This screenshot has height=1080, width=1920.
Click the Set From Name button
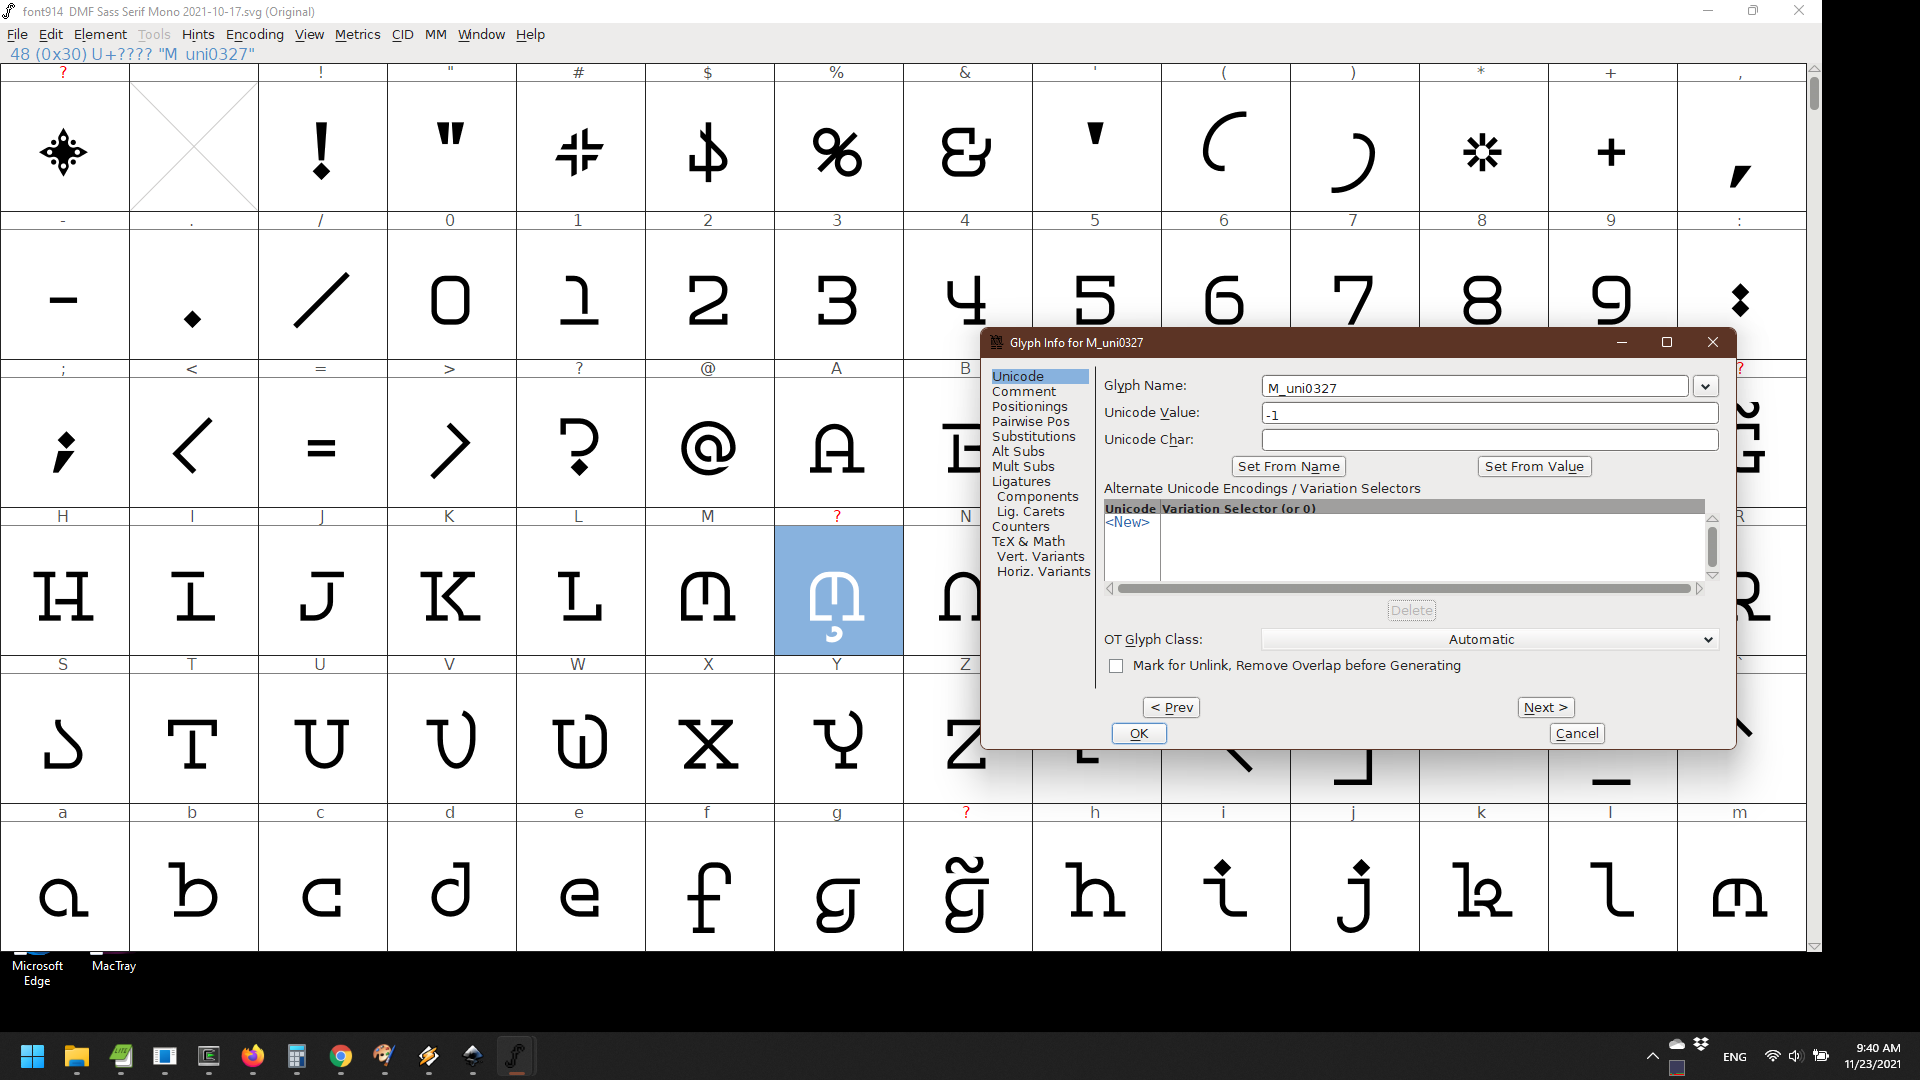click(x=1288, y=466)
